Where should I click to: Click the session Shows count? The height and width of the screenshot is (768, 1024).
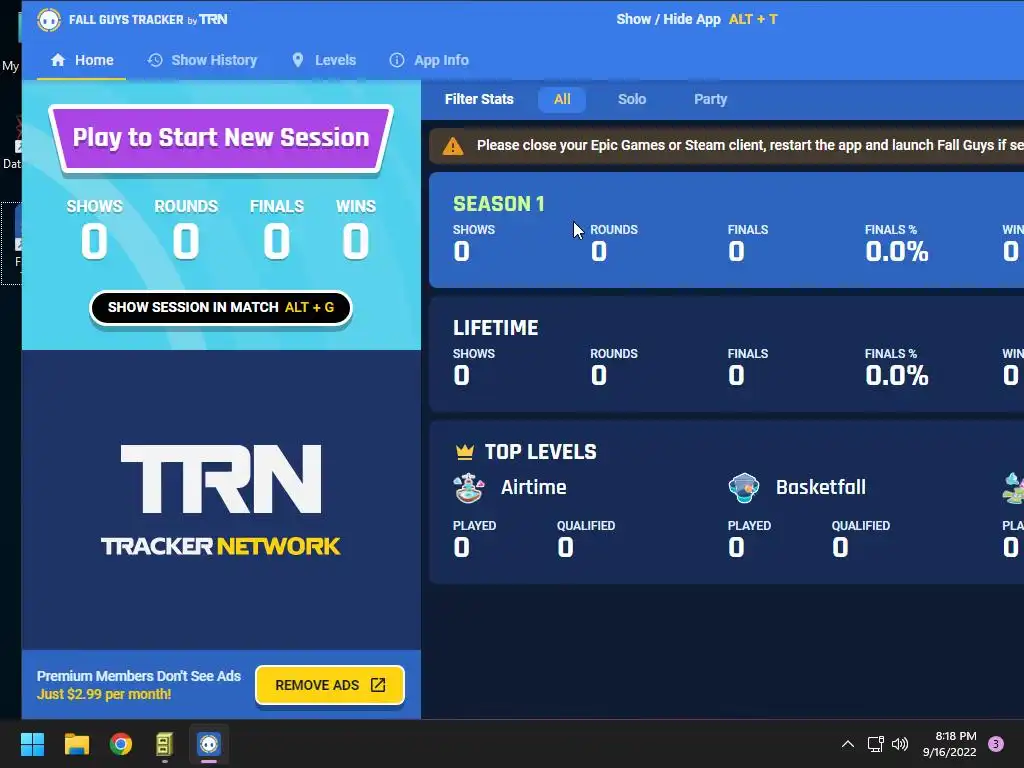tap(94, 241)
